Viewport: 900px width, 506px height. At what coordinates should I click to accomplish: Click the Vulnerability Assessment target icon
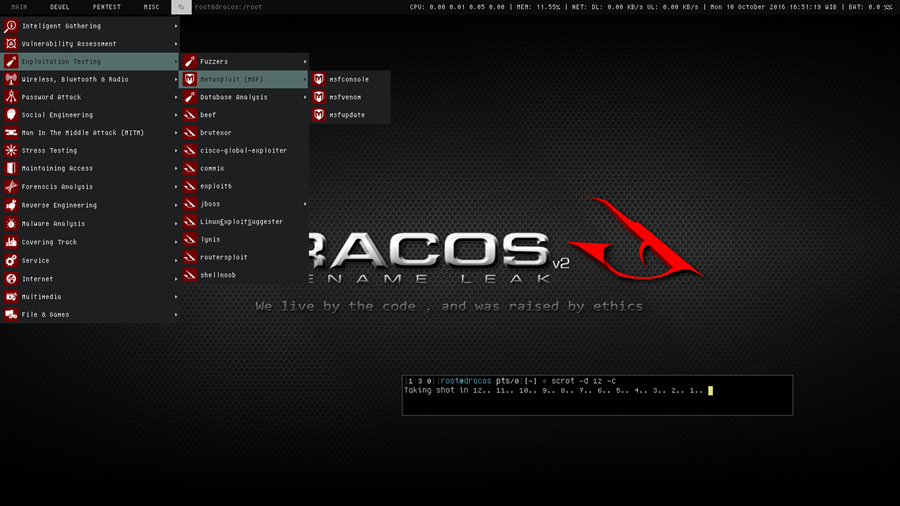[x=11, y=44]
